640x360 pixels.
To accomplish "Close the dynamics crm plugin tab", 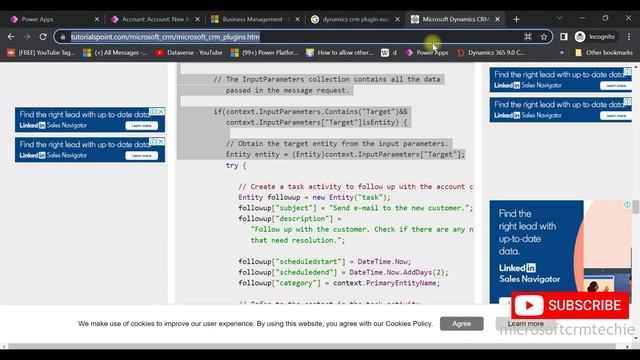I will (x=398, y=19).
